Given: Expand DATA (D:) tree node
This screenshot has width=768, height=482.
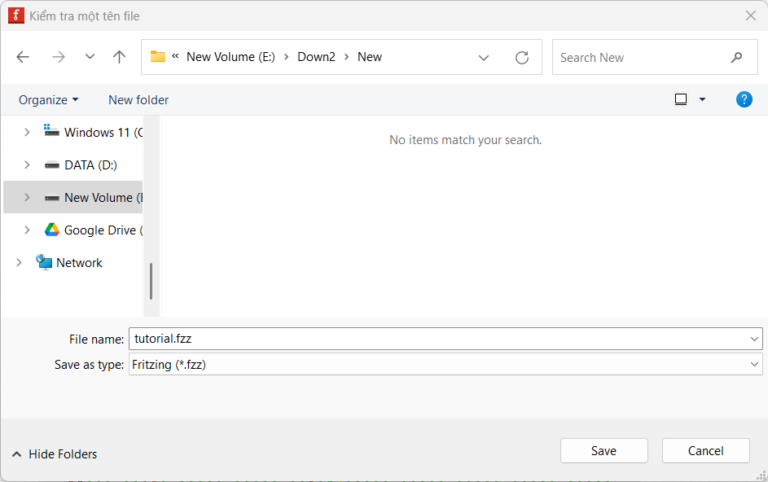Looking at the screenshot, I should coord(27,165).
